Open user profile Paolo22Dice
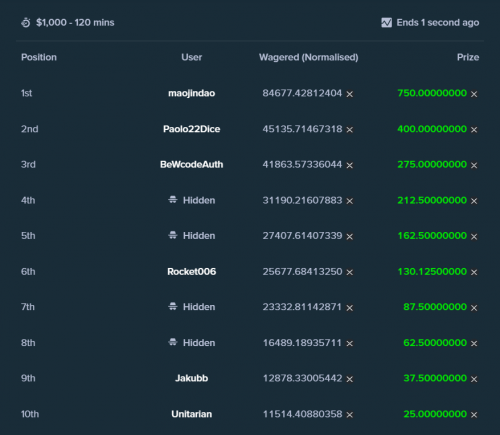 click(192, 129)
